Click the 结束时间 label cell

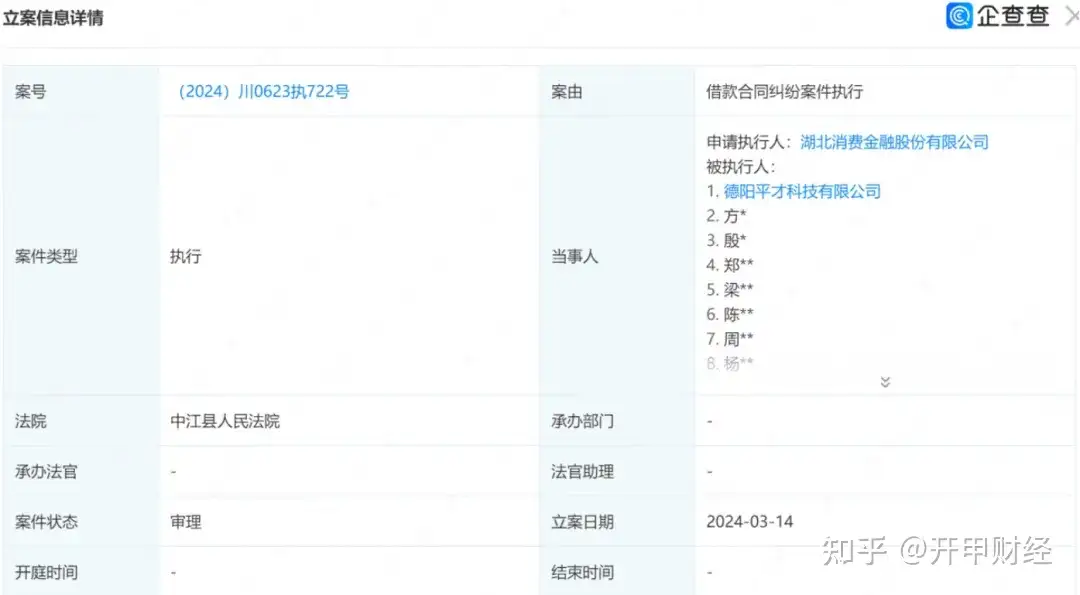pos(616,572)
